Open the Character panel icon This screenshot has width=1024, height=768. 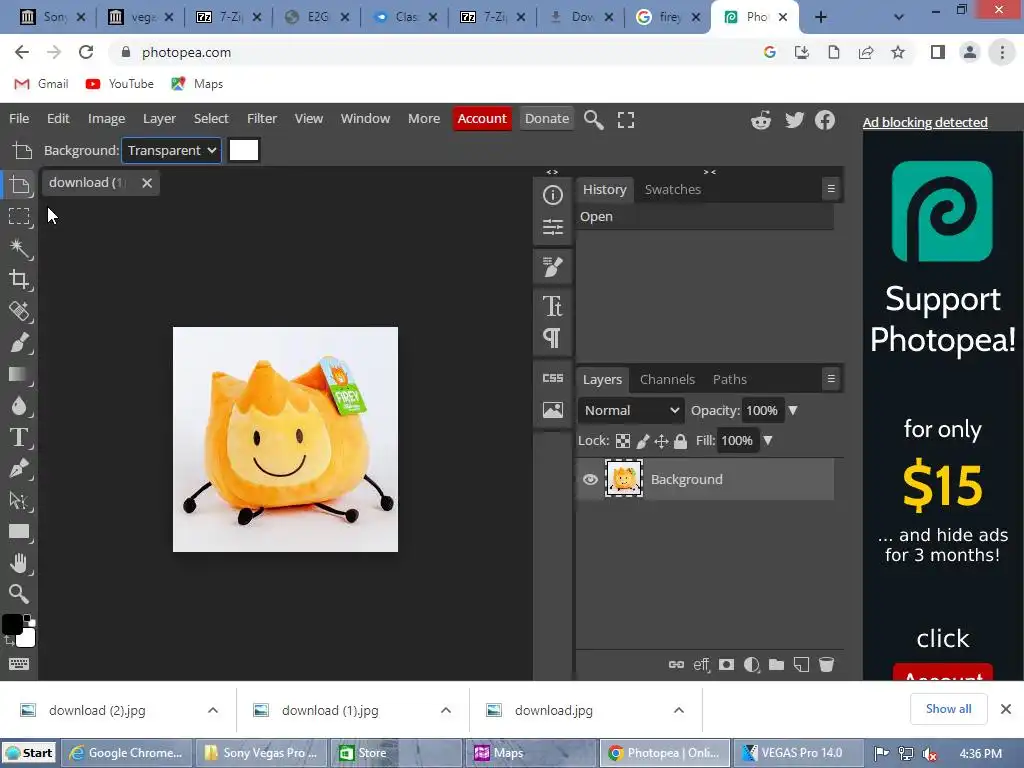[552, 306]
